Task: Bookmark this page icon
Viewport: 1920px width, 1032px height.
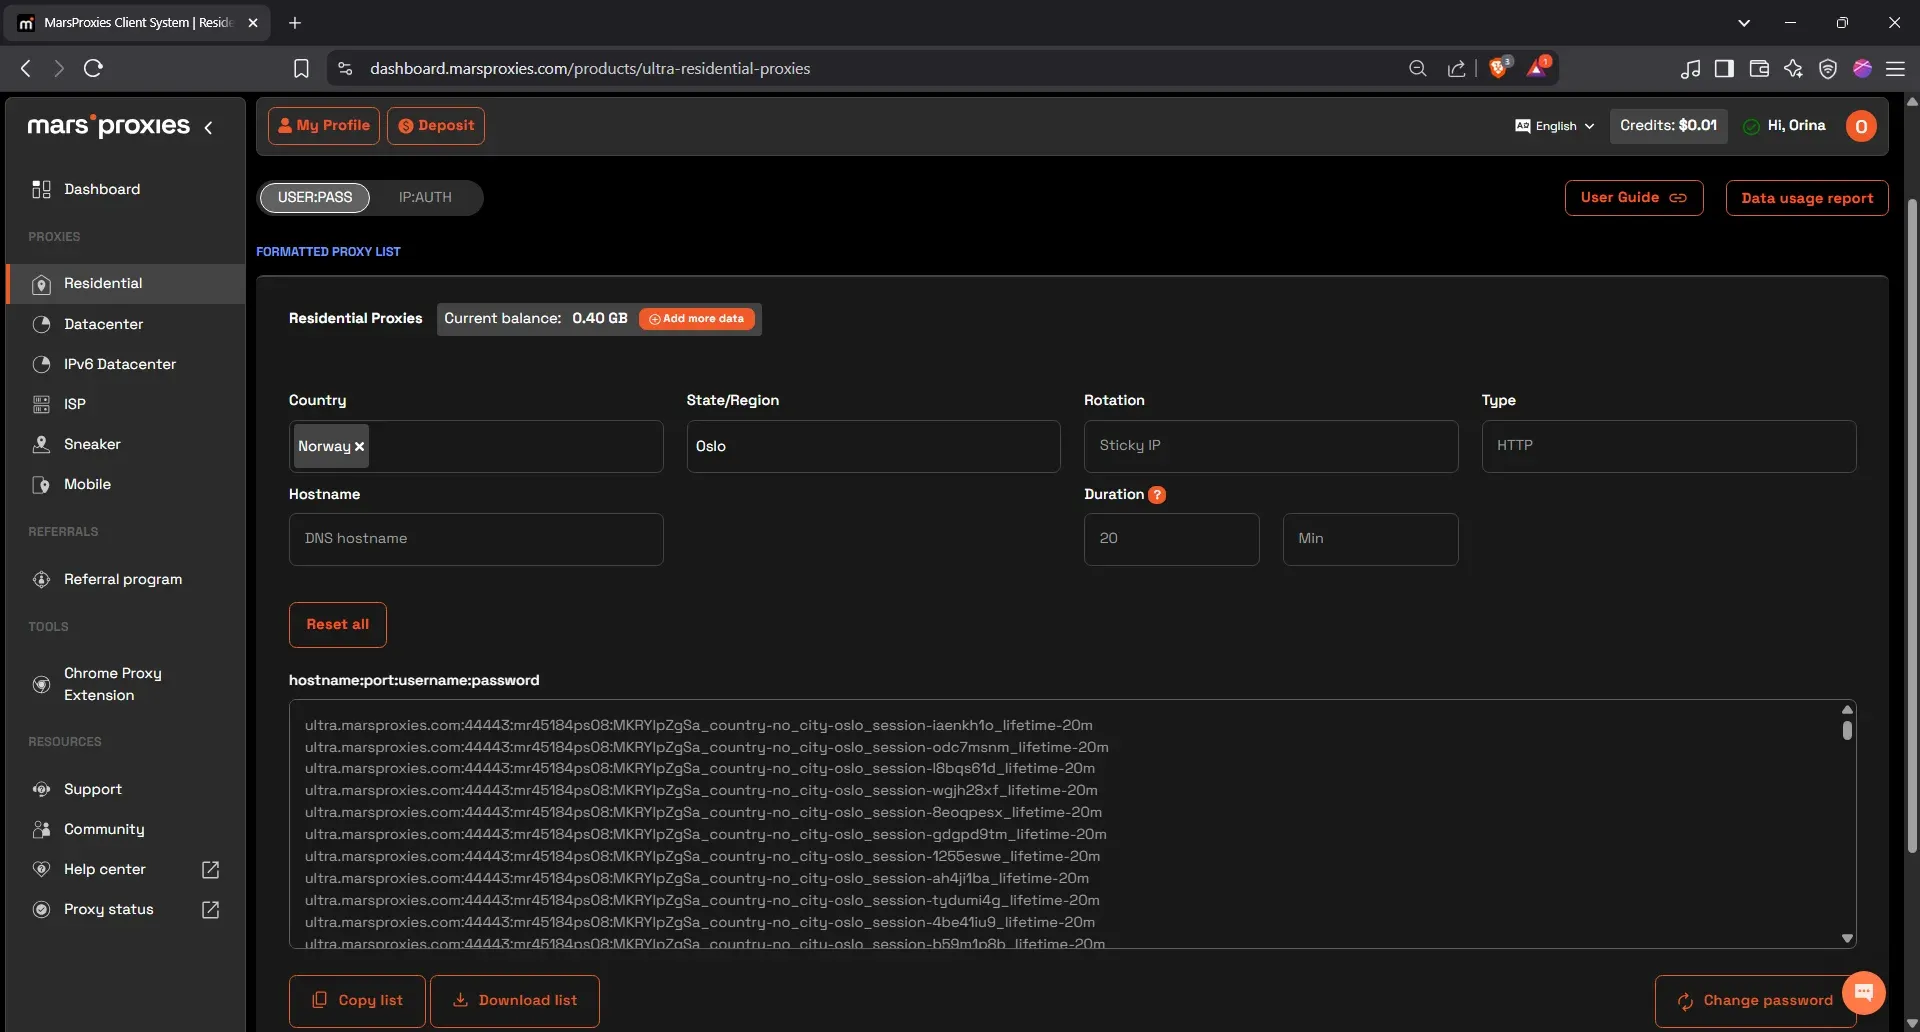Action: (301, 68)
